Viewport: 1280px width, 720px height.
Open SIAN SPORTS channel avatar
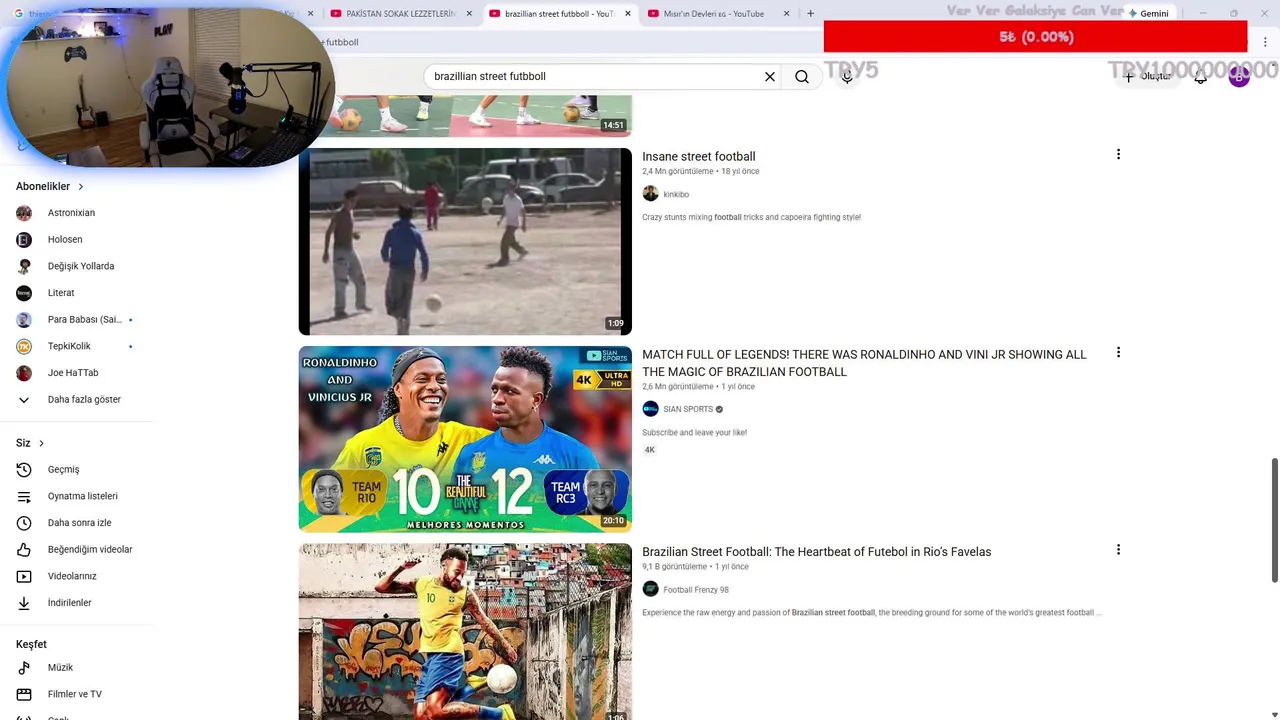coord(650,409)
